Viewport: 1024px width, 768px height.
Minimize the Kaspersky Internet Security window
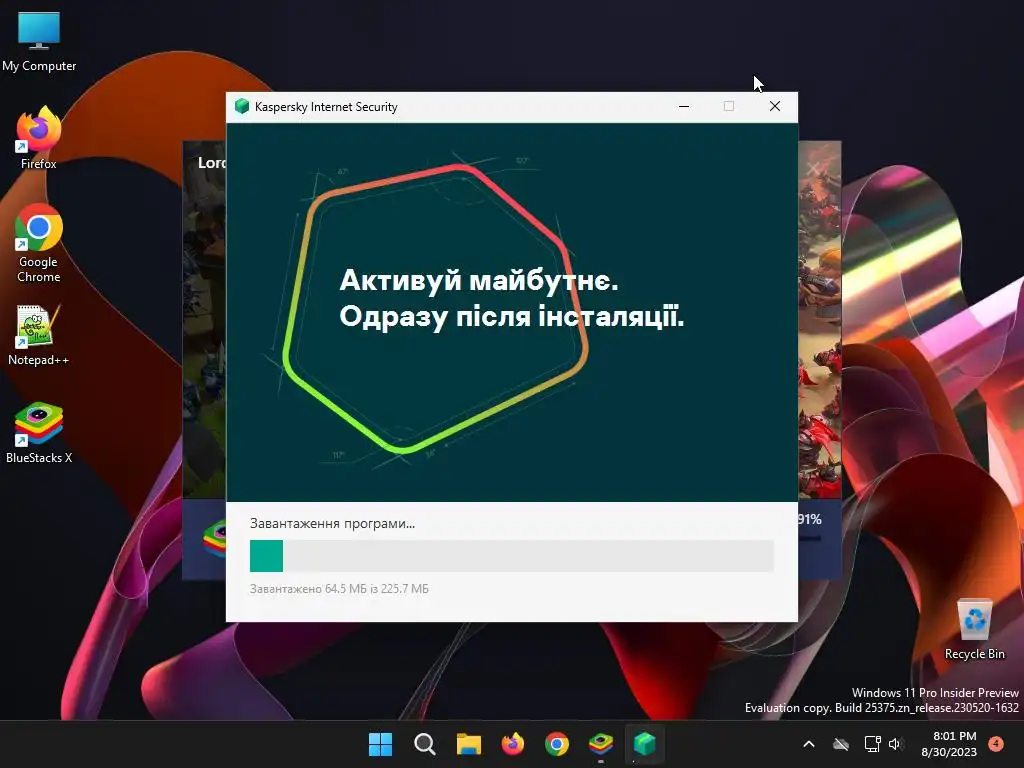tap(684, 106)
